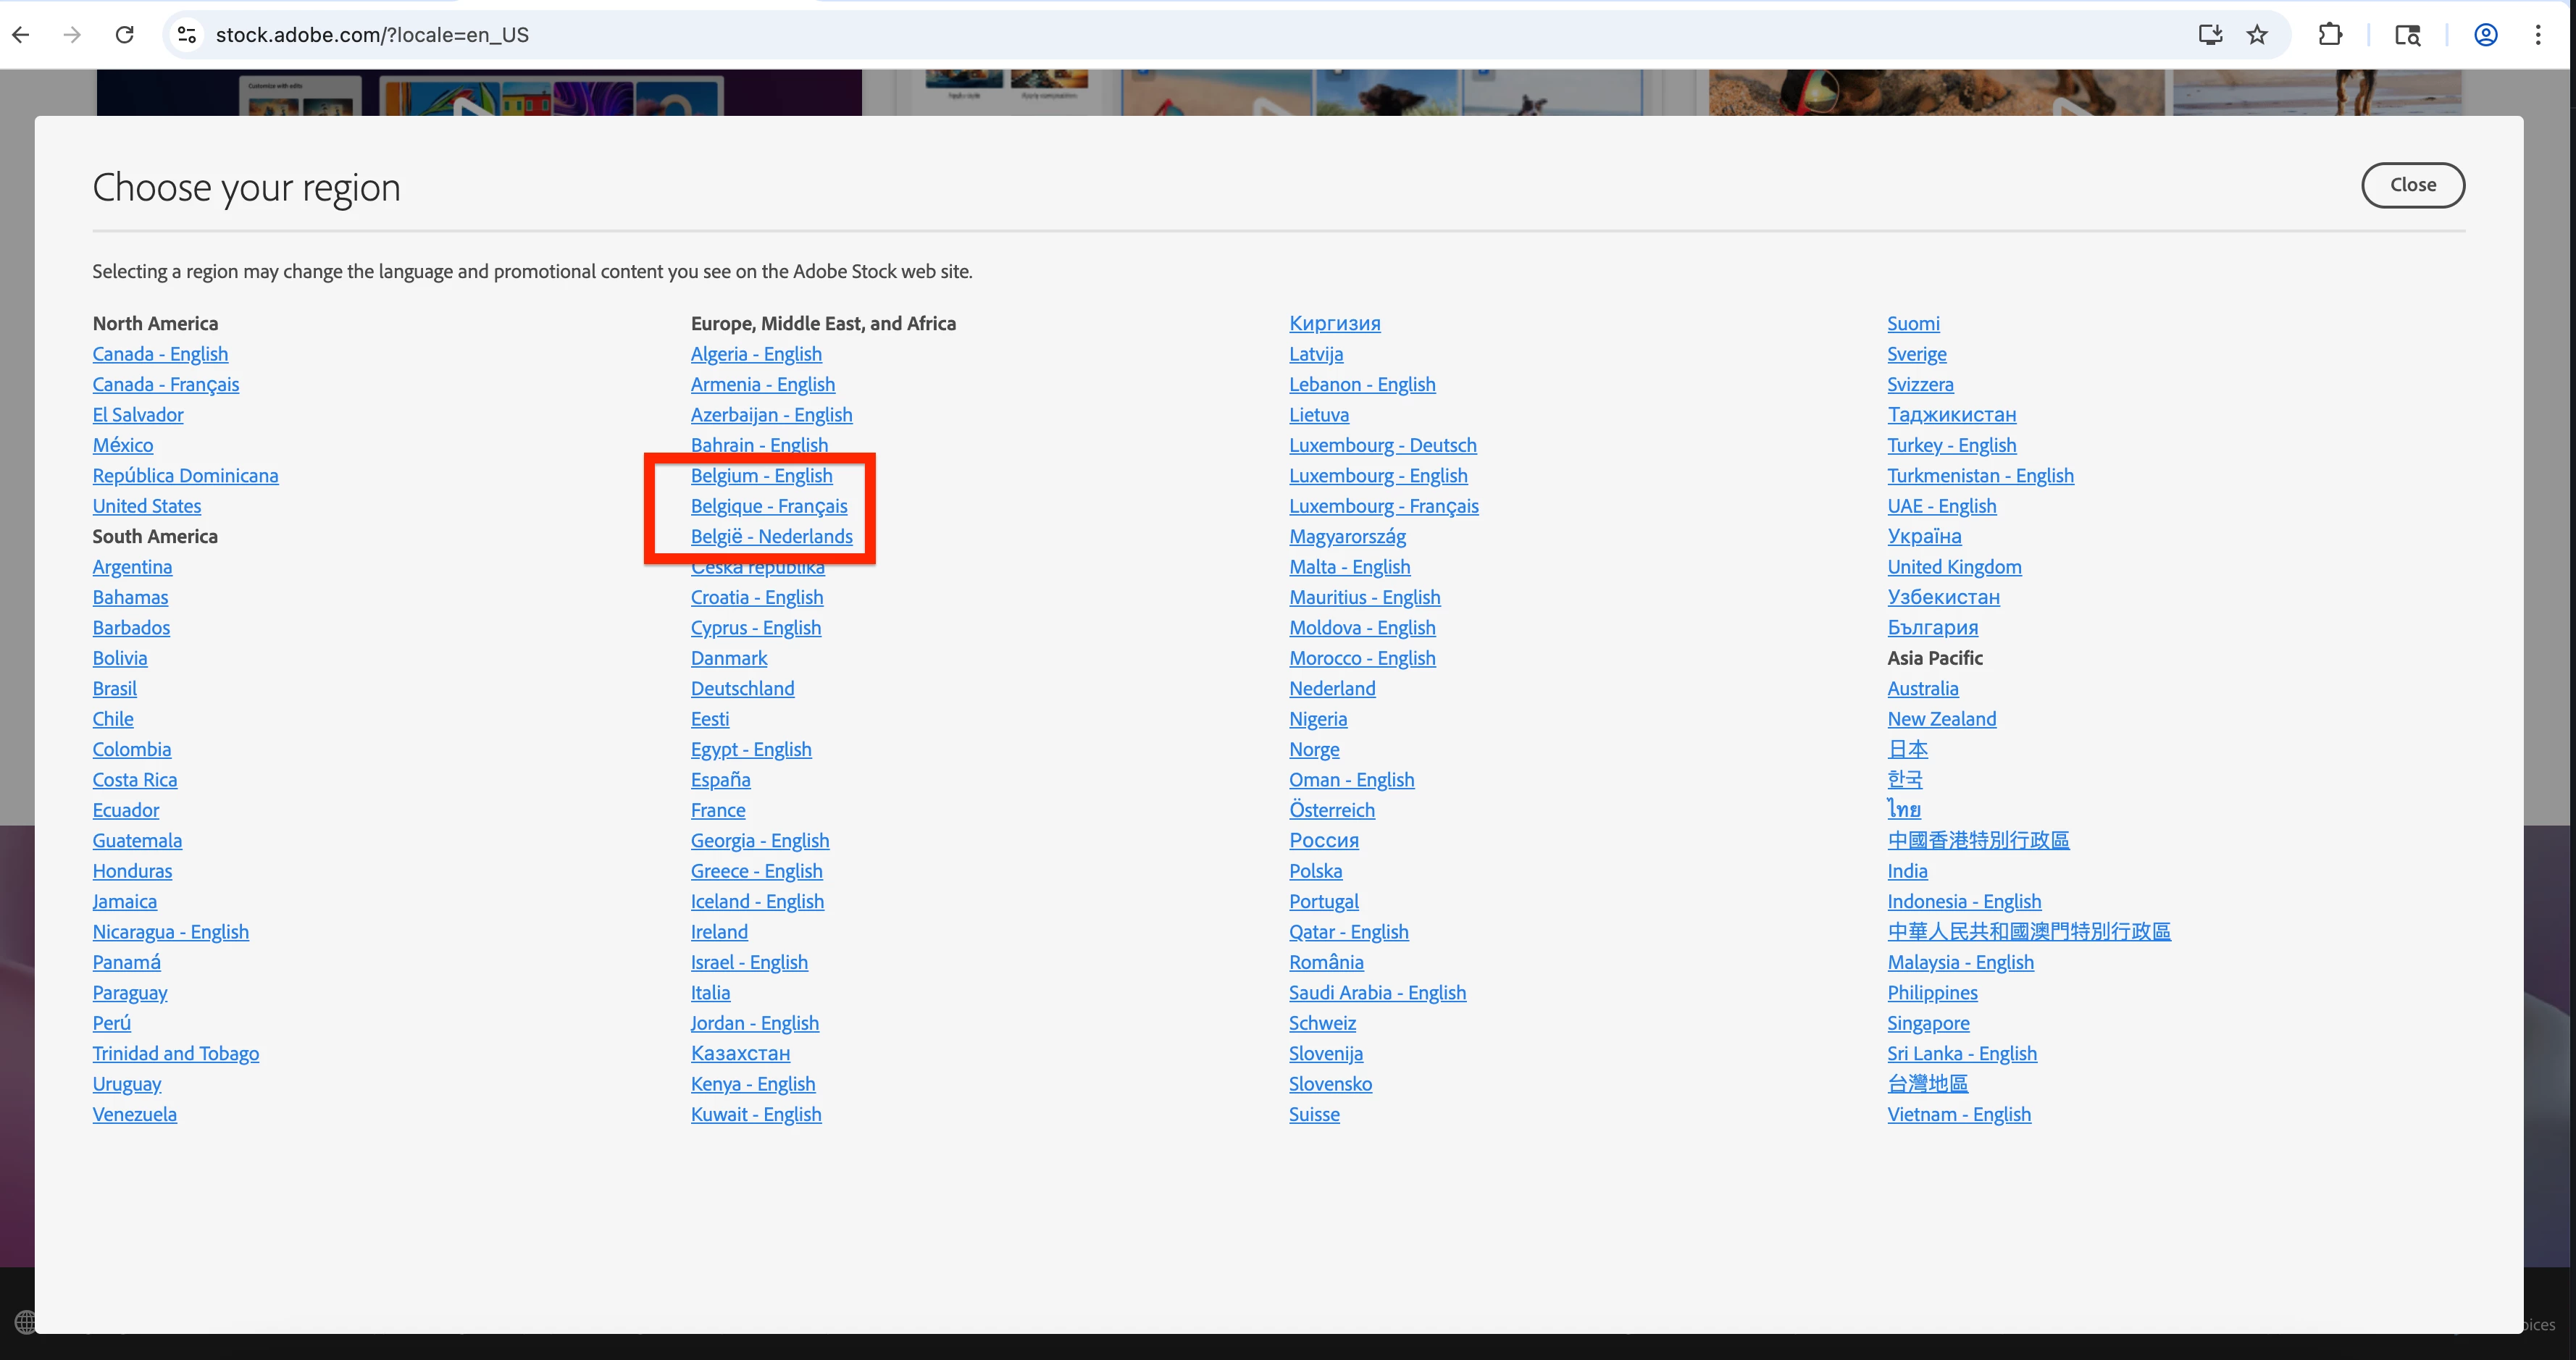Viewport: 2576px width, 1360px height.
Task: Open the Extensions puzzle icon
Action: tap(2330, 35)
